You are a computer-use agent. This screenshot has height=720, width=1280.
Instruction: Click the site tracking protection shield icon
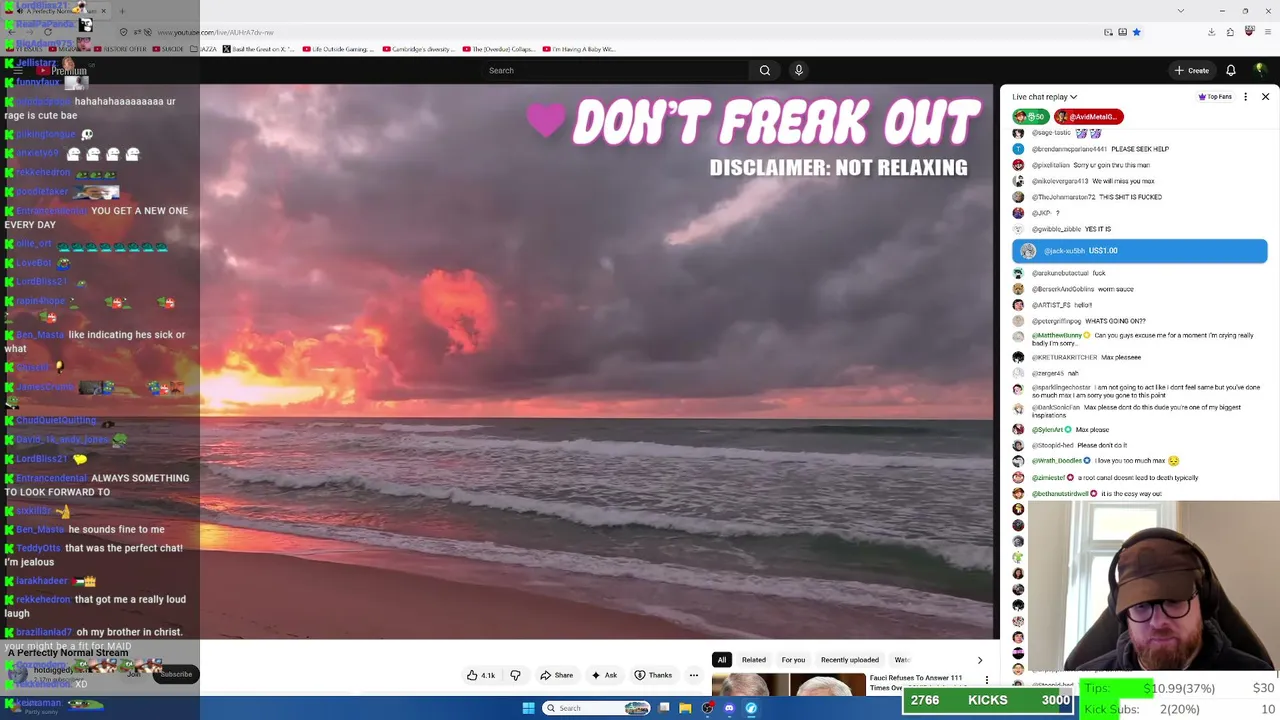coord(123,32)
